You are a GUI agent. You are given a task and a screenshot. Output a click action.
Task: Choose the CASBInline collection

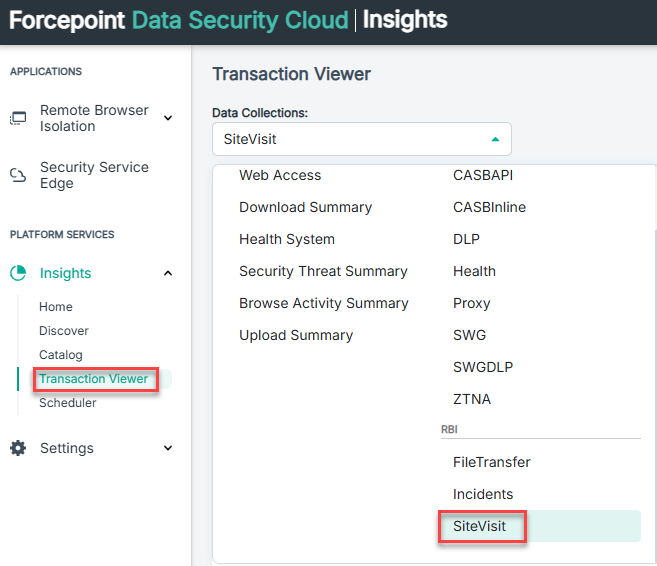tap(489, 207)
